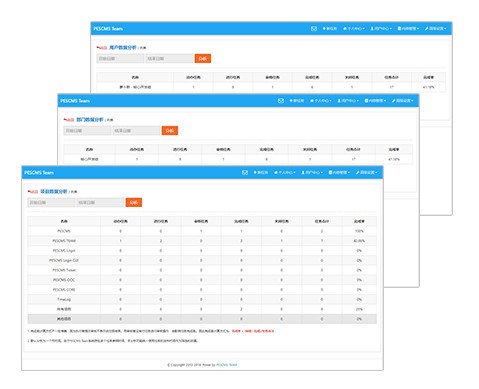Click the start date field in front window
The height and width of the screenshot is (389, 479).
click(51, 202)
